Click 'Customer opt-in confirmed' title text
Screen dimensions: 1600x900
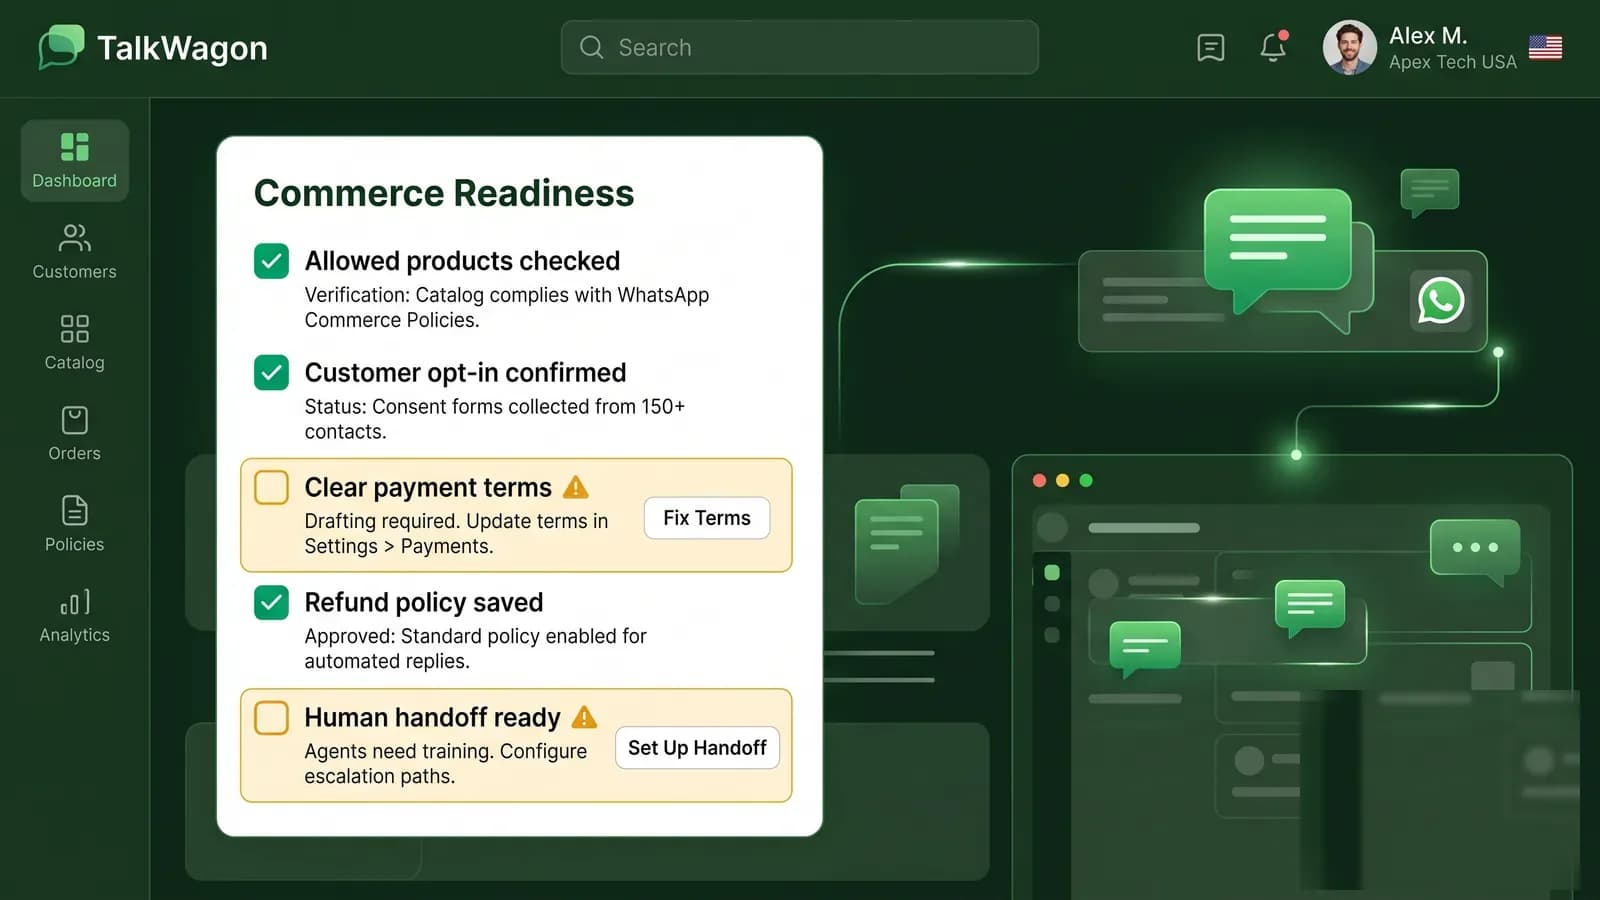[x=465, y=373]
